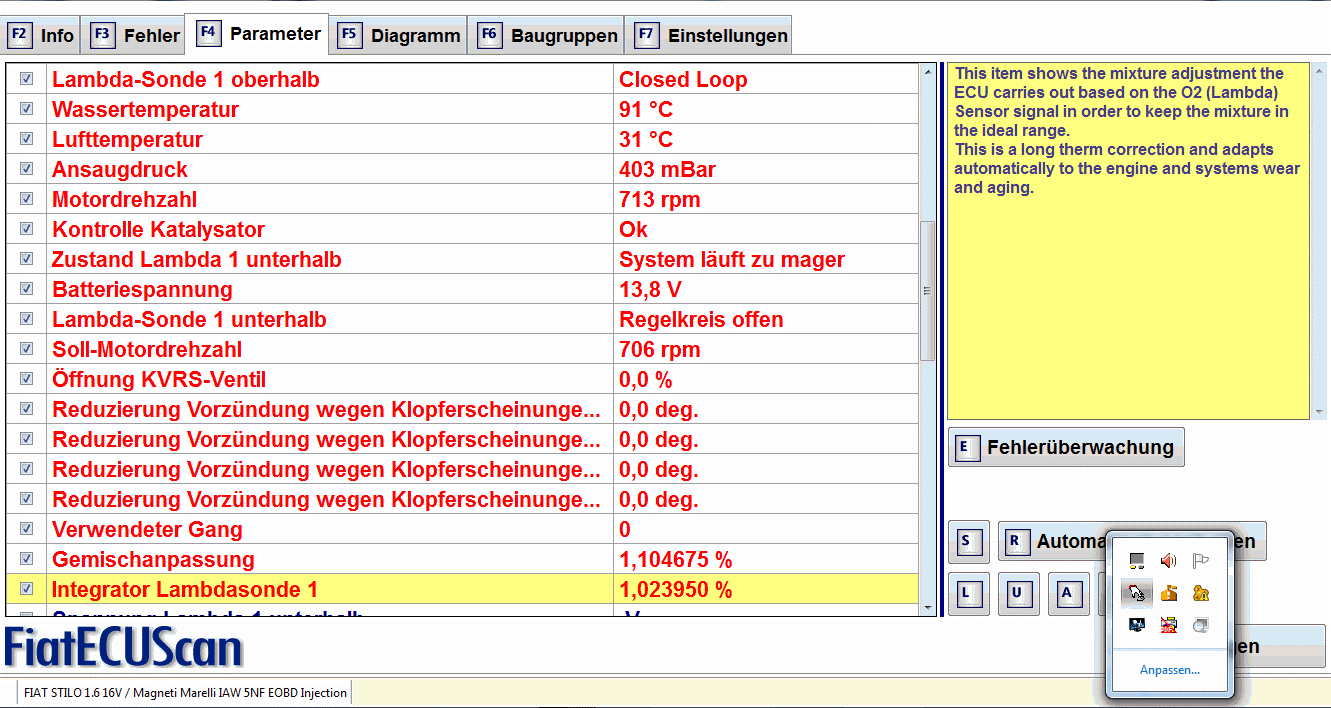Click the S key button
1331x708 pixels.
click(x=968, y=542)
